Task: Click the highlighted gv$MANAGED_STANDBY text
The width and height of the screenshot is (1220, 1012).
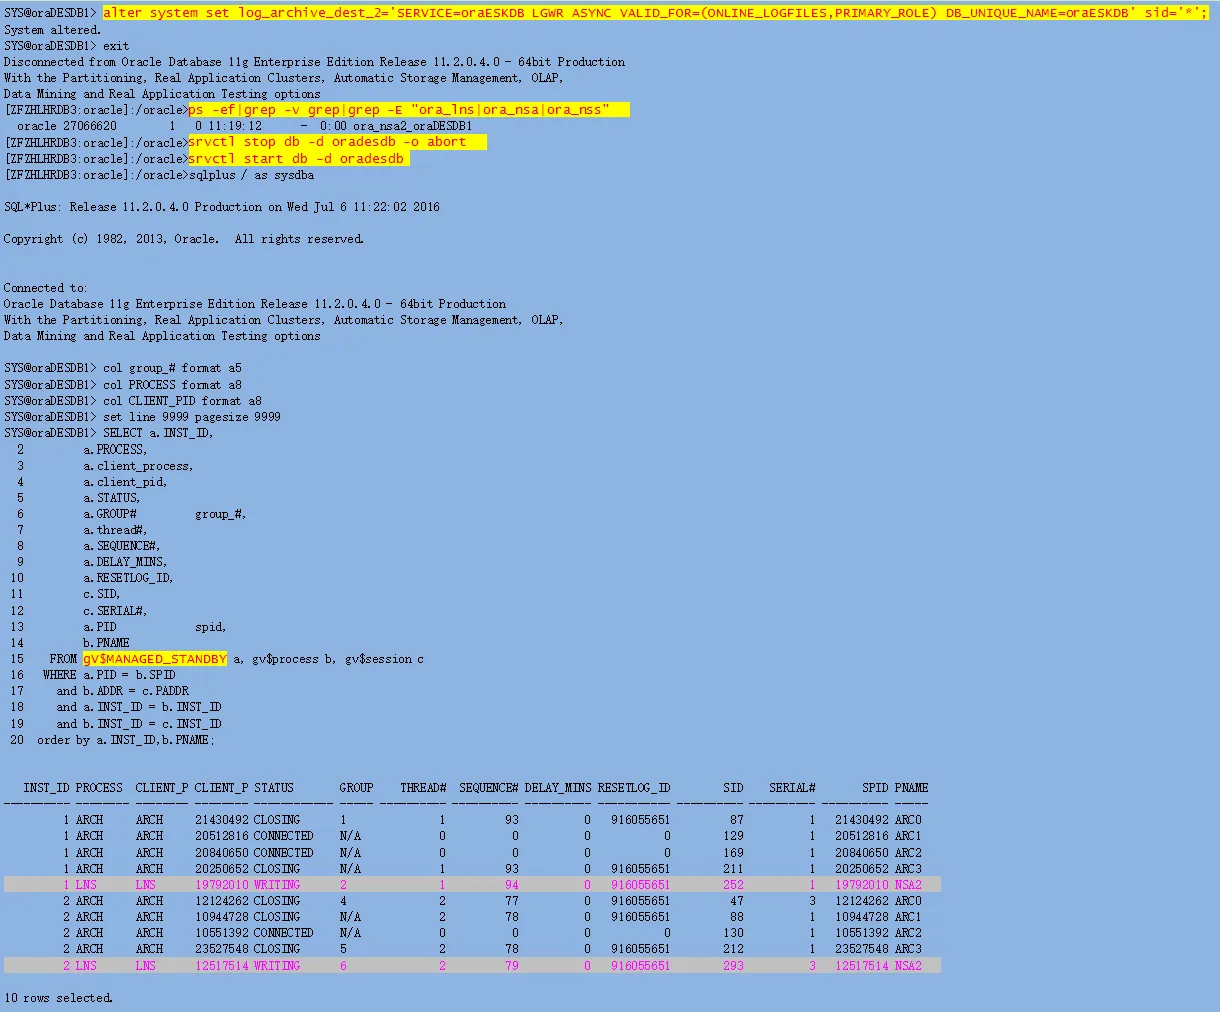Action: pos(155,659)
